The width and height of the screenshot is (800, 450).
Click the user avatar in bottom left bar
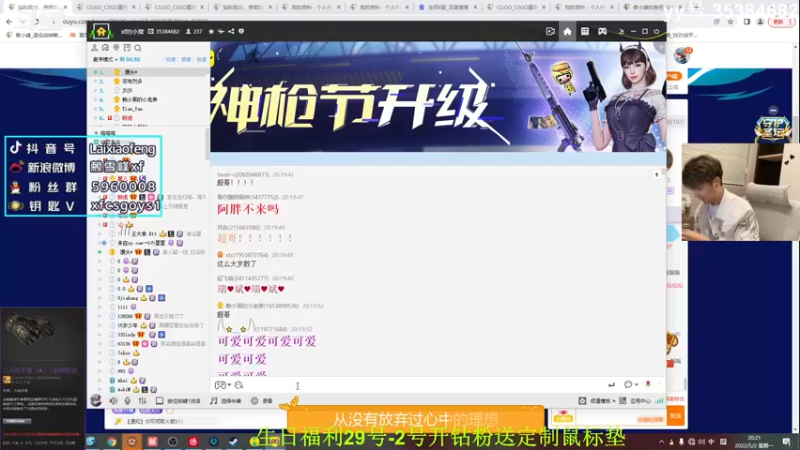tap(96, 401)
